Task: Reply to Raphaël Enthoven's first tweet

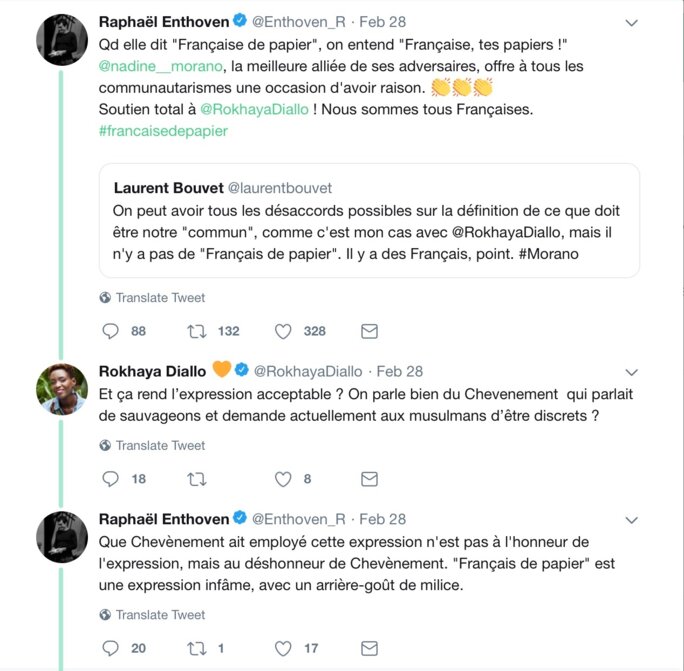Action: pyautogui.click(x=111, y=331)
